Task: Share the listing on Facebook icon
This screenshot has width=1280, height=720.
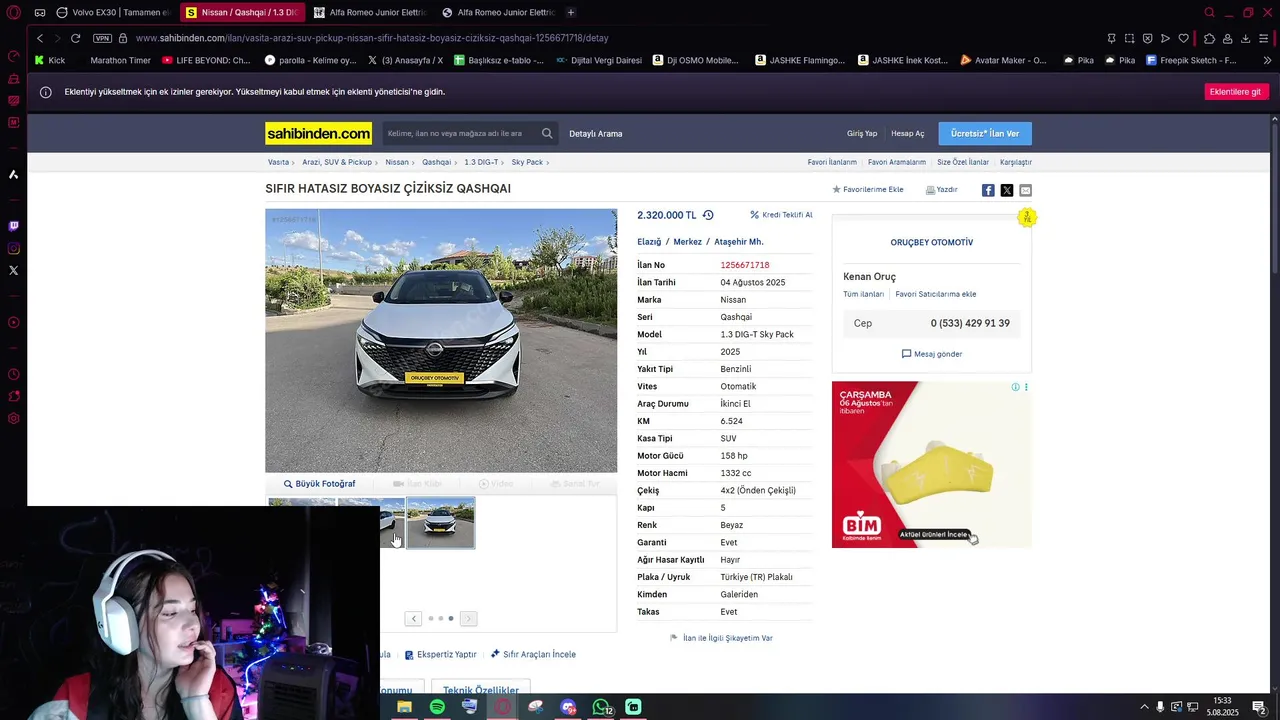Action: (988, 190)
